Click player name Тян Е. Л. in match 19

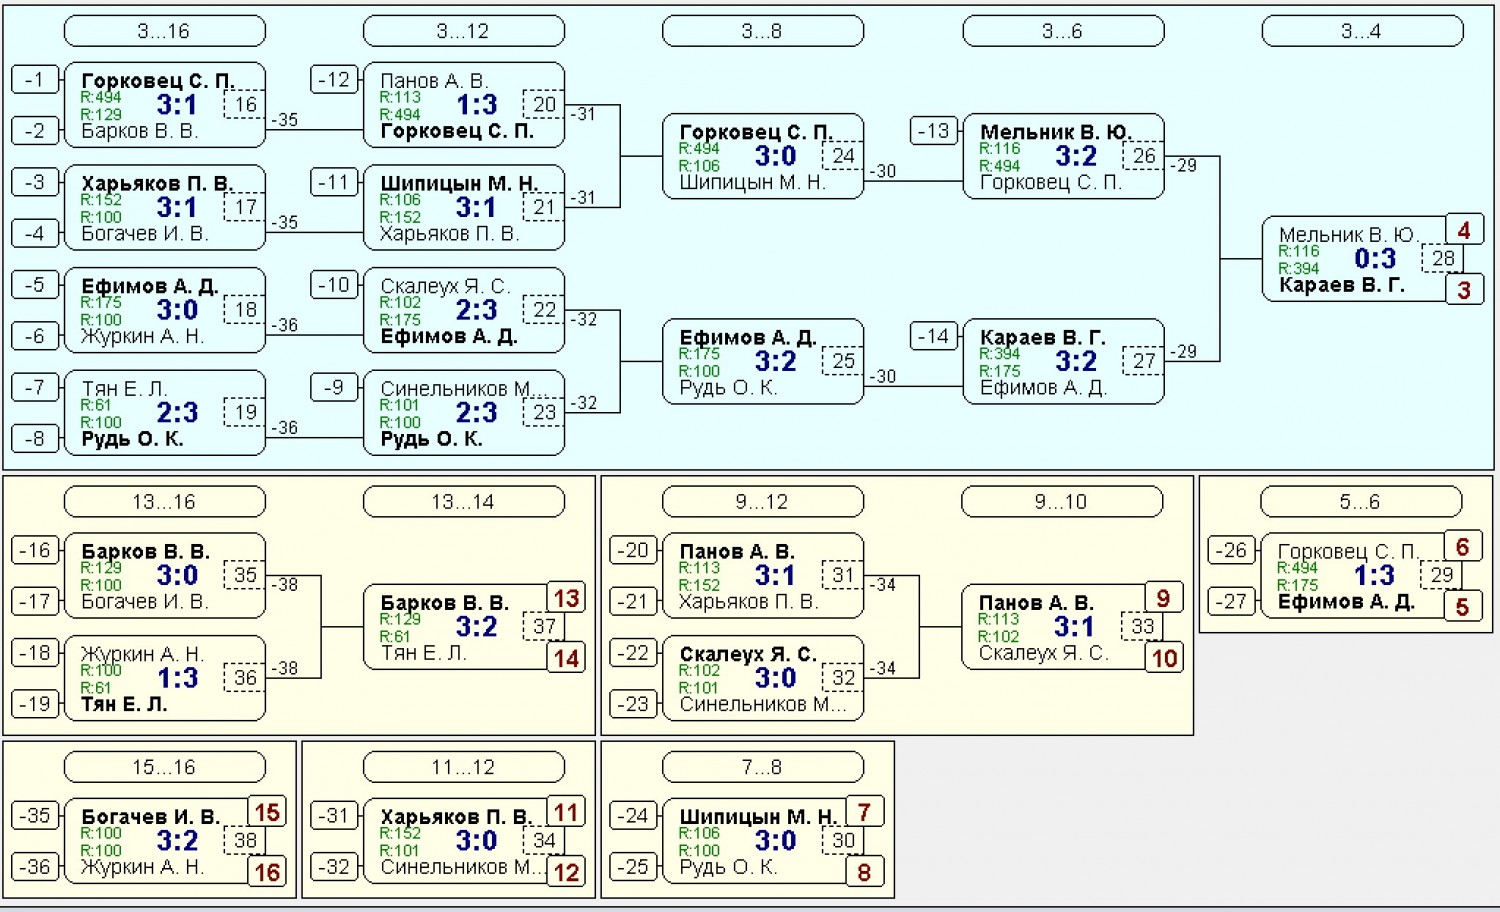tap(124, 388)
